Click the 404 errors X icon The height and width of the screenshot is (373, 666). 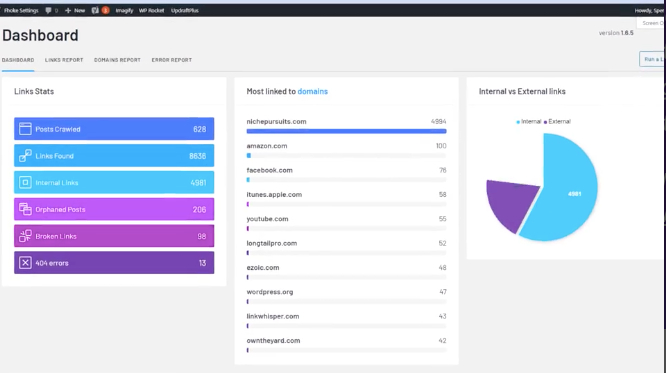[25, 263]
